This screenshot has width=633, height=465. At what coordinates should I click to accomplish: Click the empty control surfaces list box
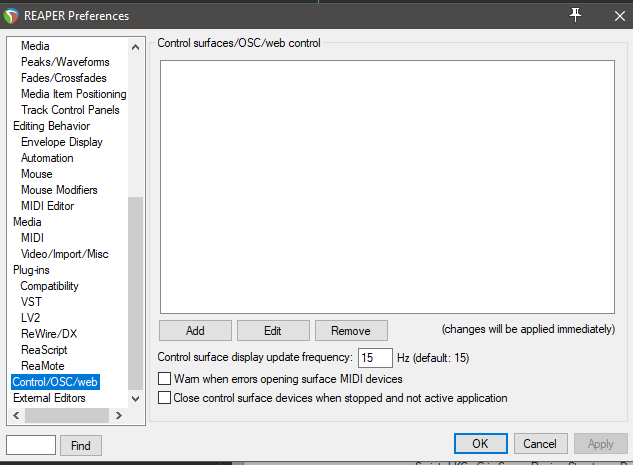tap(387, 187)
